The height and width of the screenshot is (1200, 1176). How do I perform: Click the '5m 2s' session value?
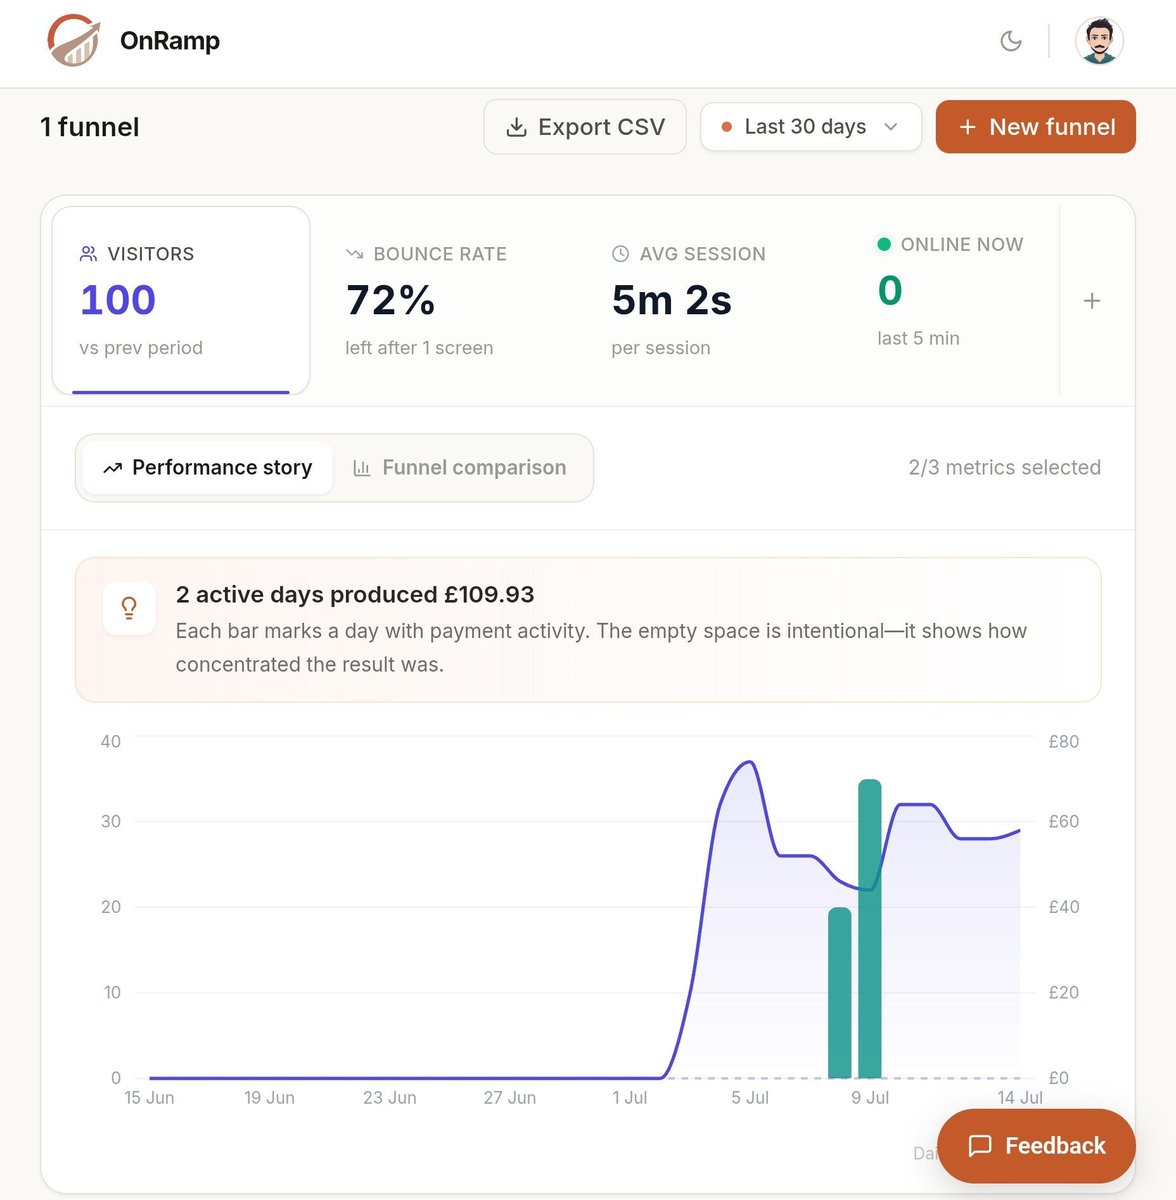pyautogui.click(x=672, y=300)
